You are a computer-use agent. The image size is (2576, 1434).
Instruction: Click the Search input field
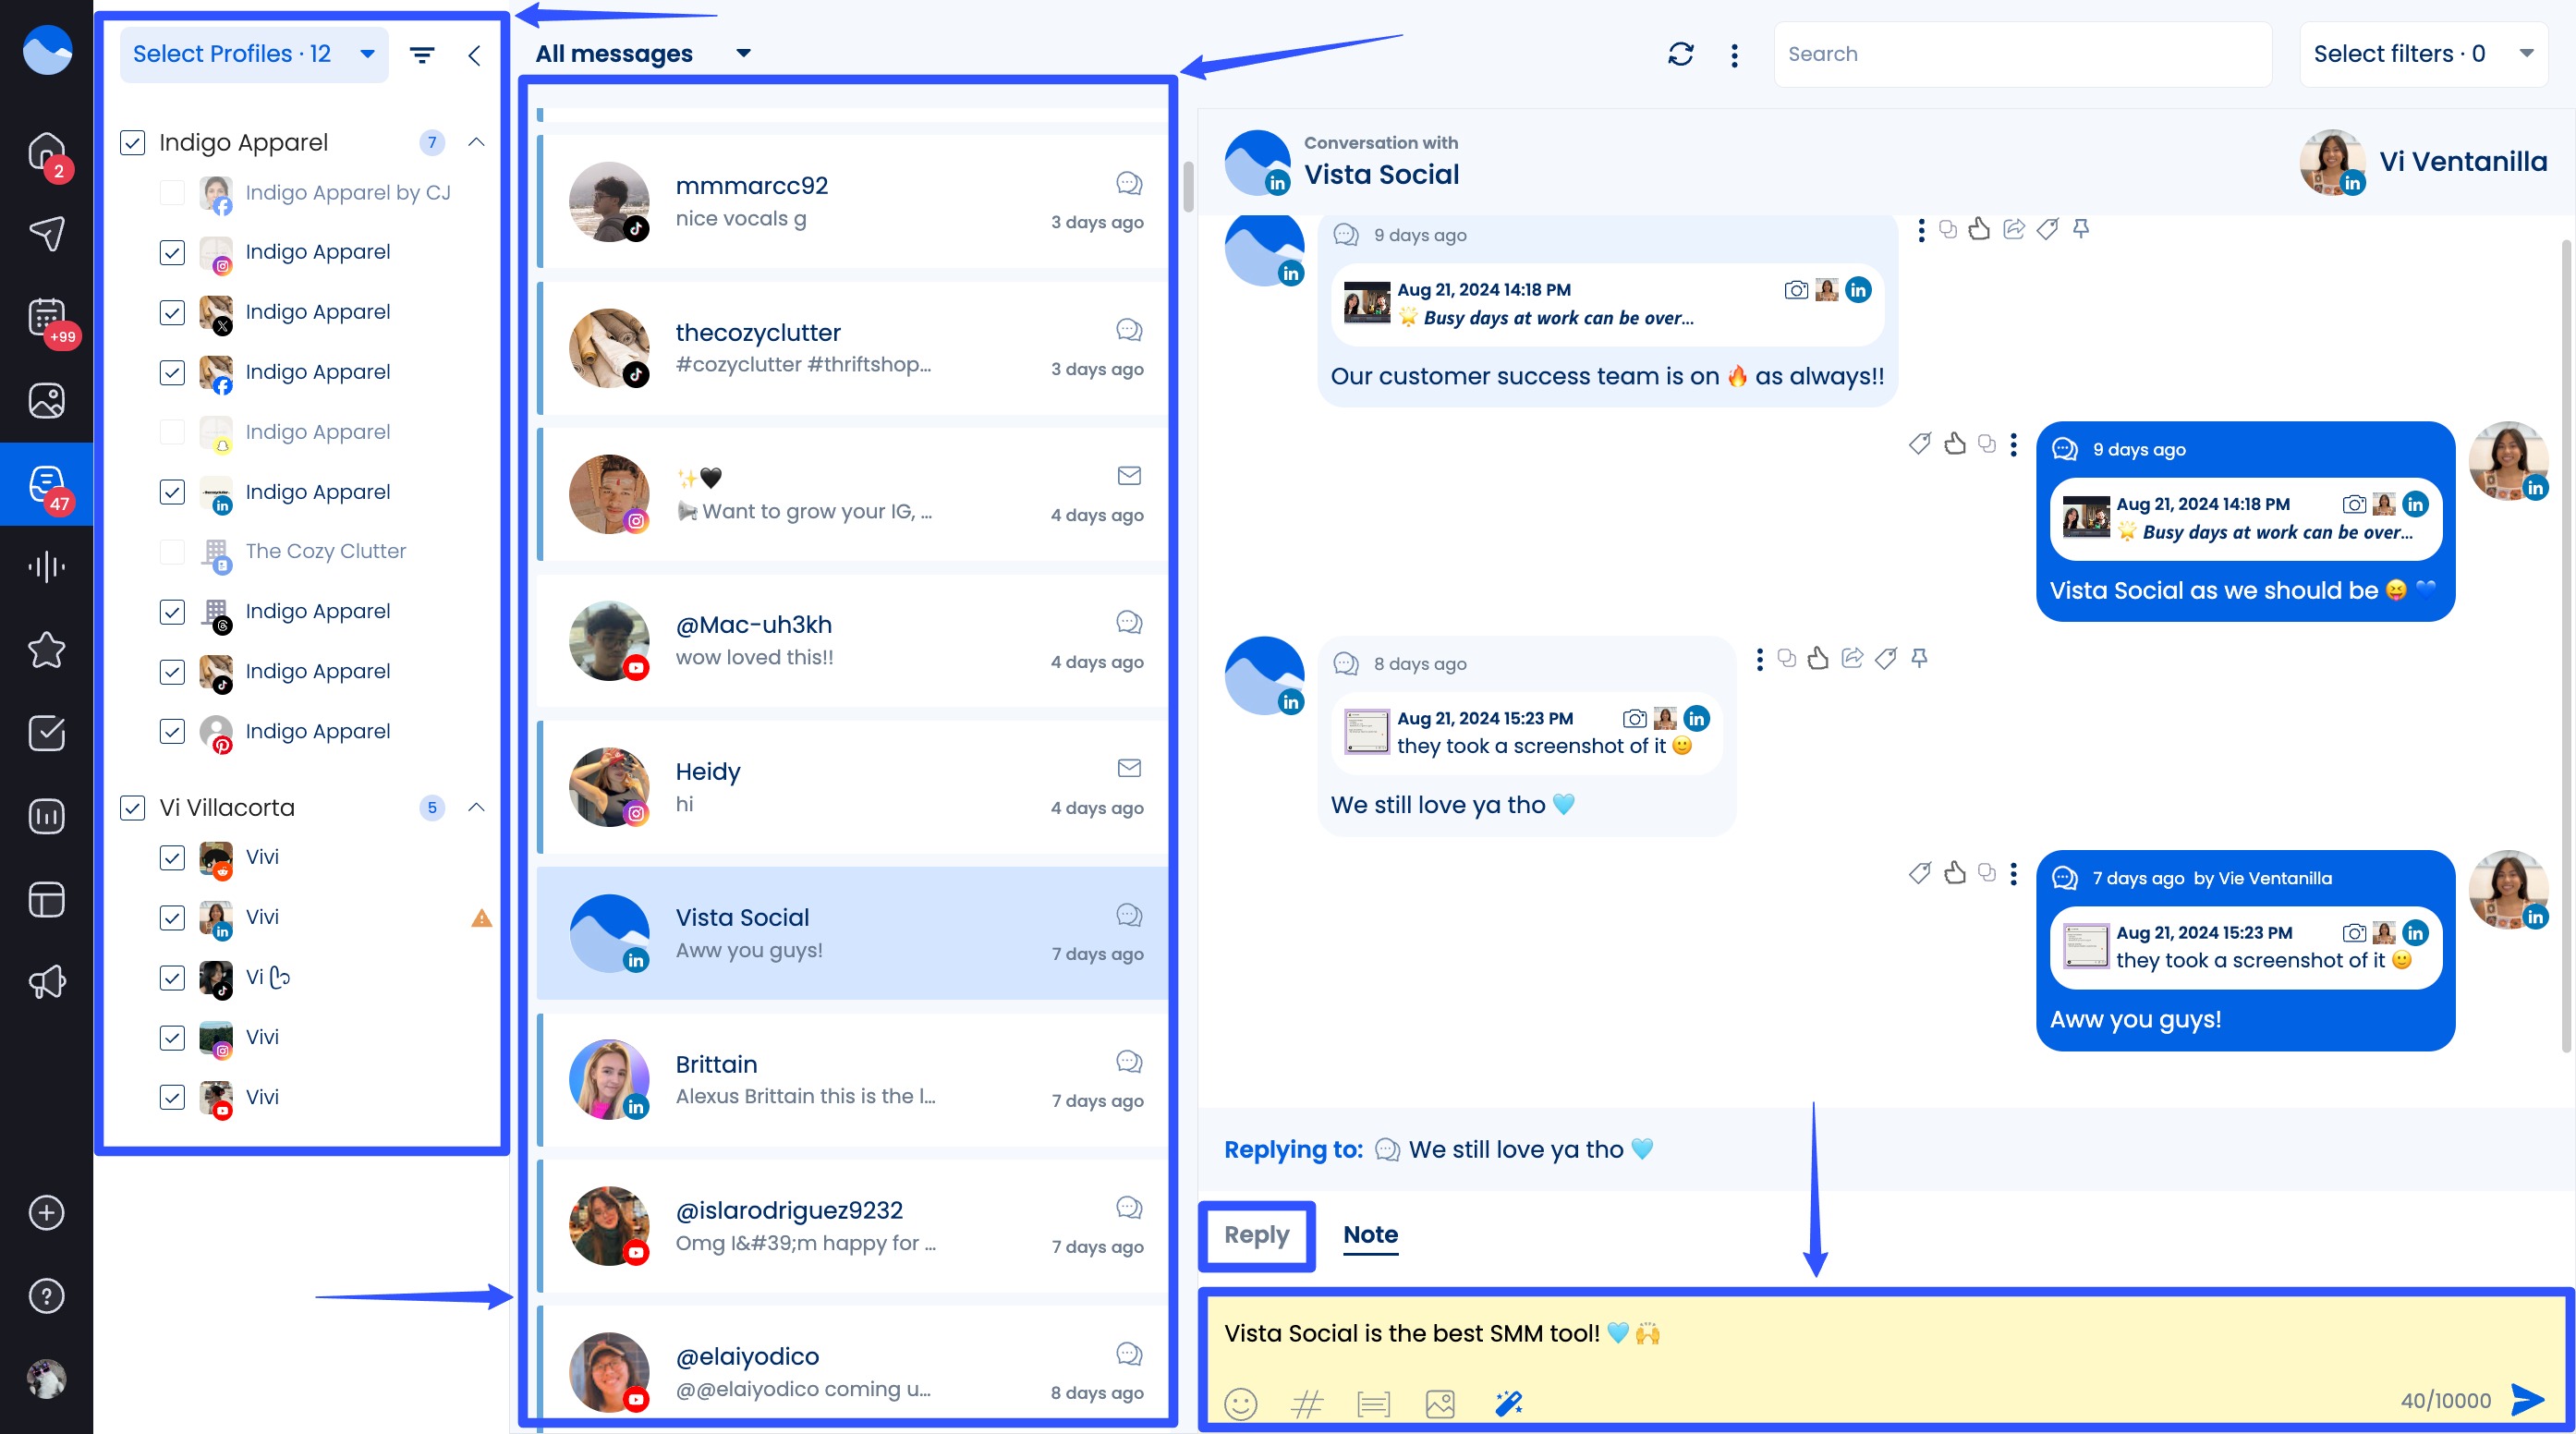point(2020,53)
